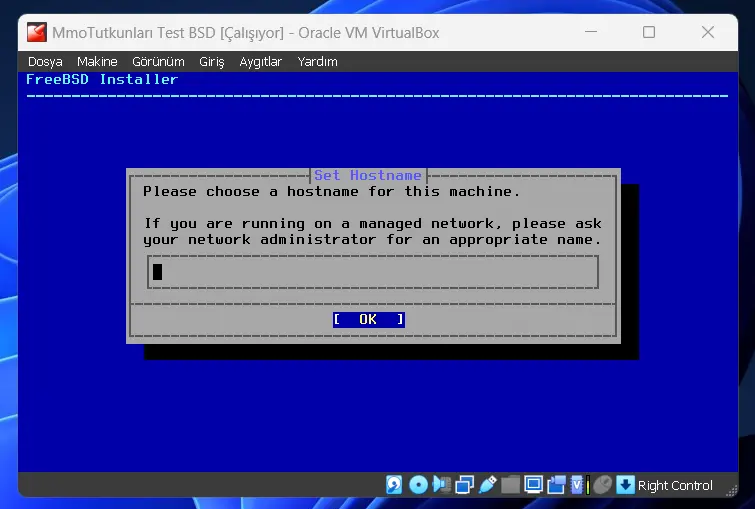This screenshot has height=509, width=755.
Task: Click the USB devices status icon
Action: [487, 484]
